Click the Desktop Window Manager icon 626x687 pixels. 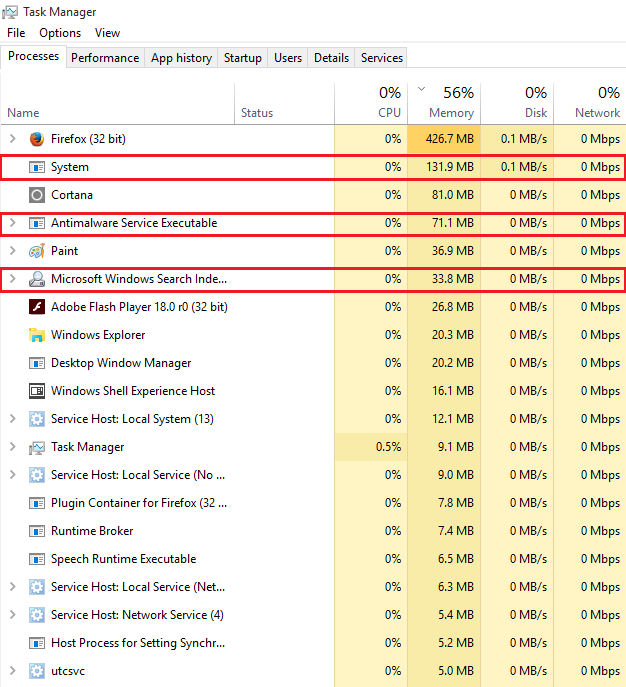[37, 363]
